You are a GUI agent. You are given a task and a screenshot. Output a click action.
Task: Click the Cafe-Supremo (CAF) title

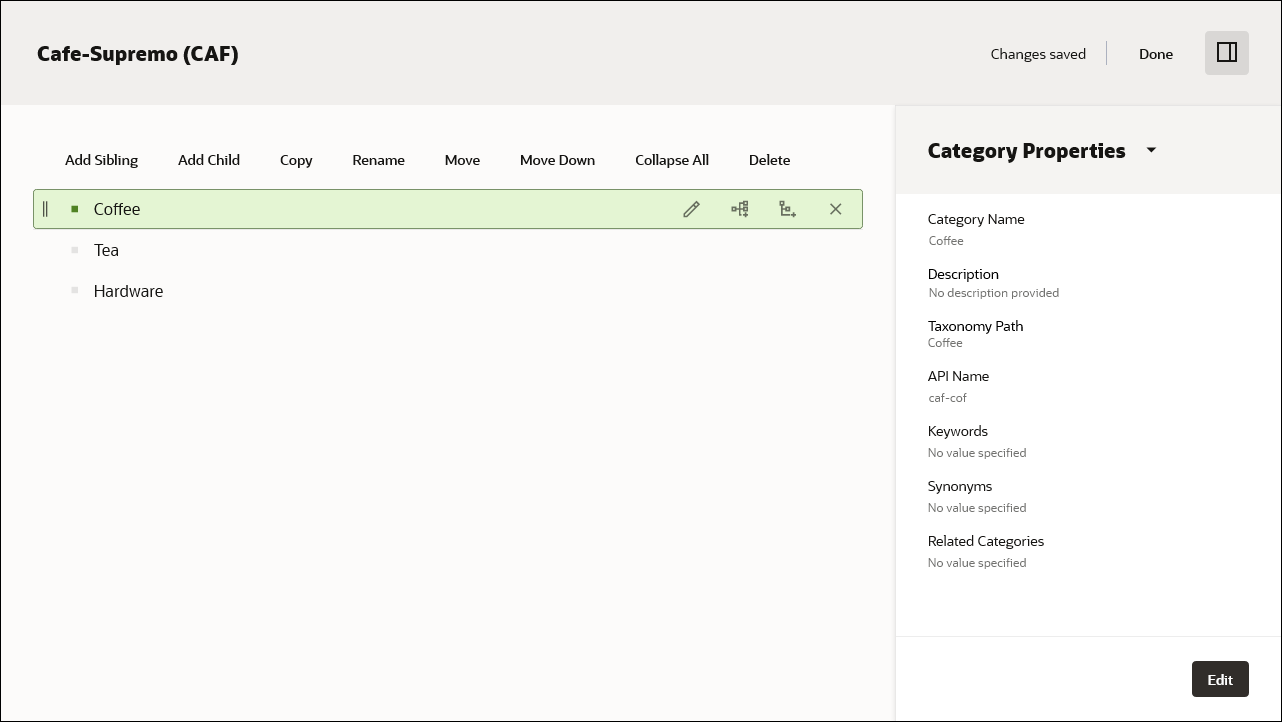click(x=137, y=54)
